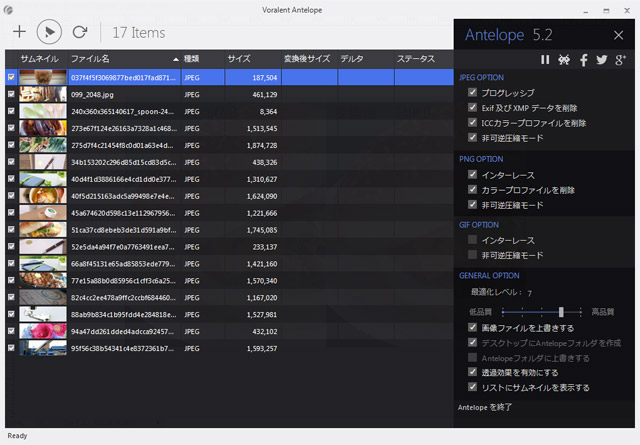Select file 275d7f4c21454f8c0d01a63e4d
The image size is (640, 445).
(122, 145)
